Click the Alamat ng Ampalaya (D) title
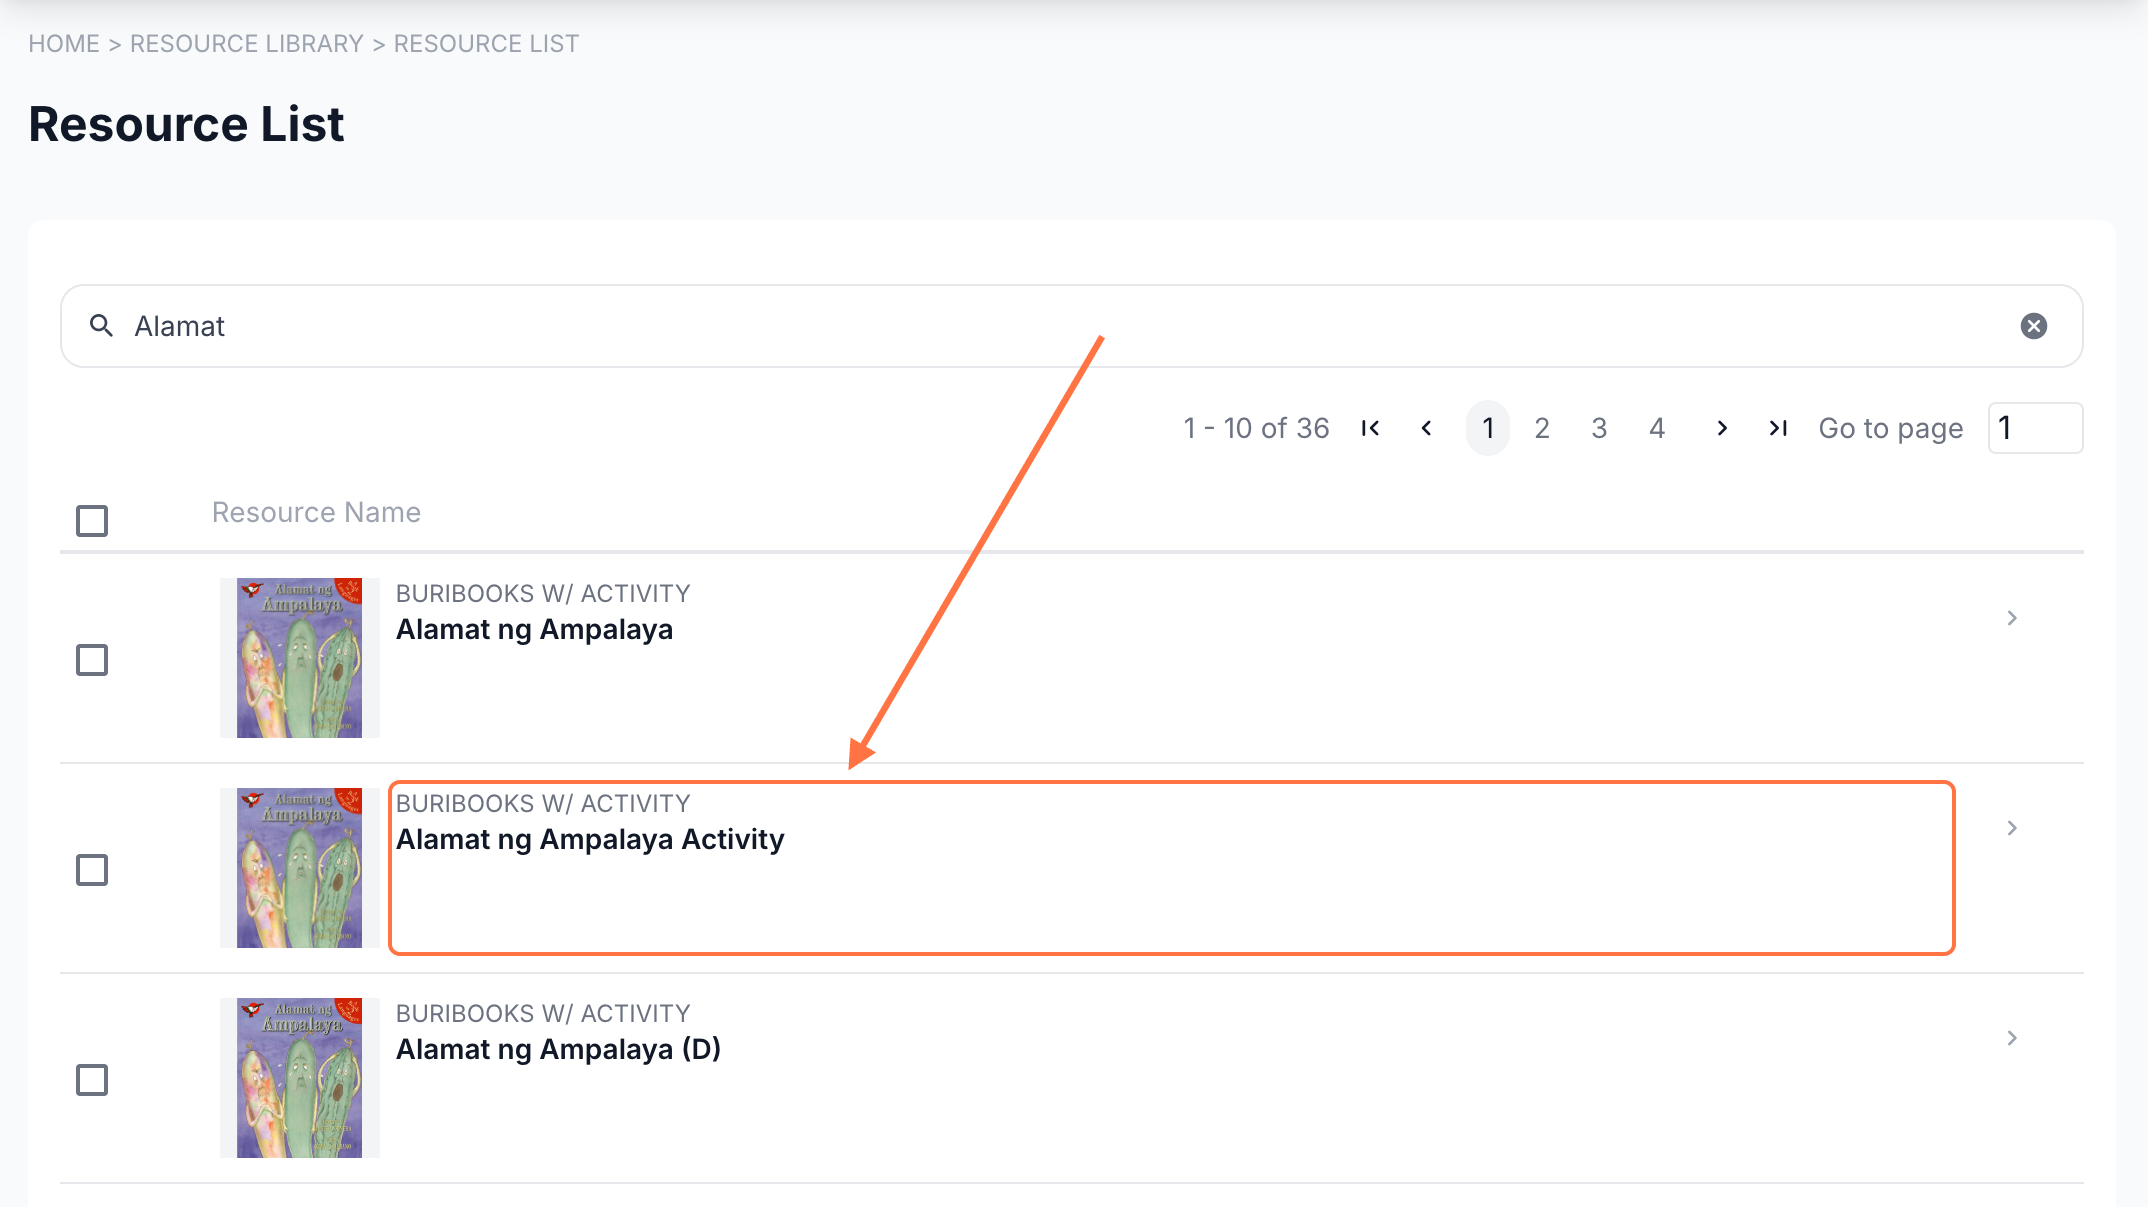The width and height of the screenshot is (2148, 1207). [x=558, y=1049]
